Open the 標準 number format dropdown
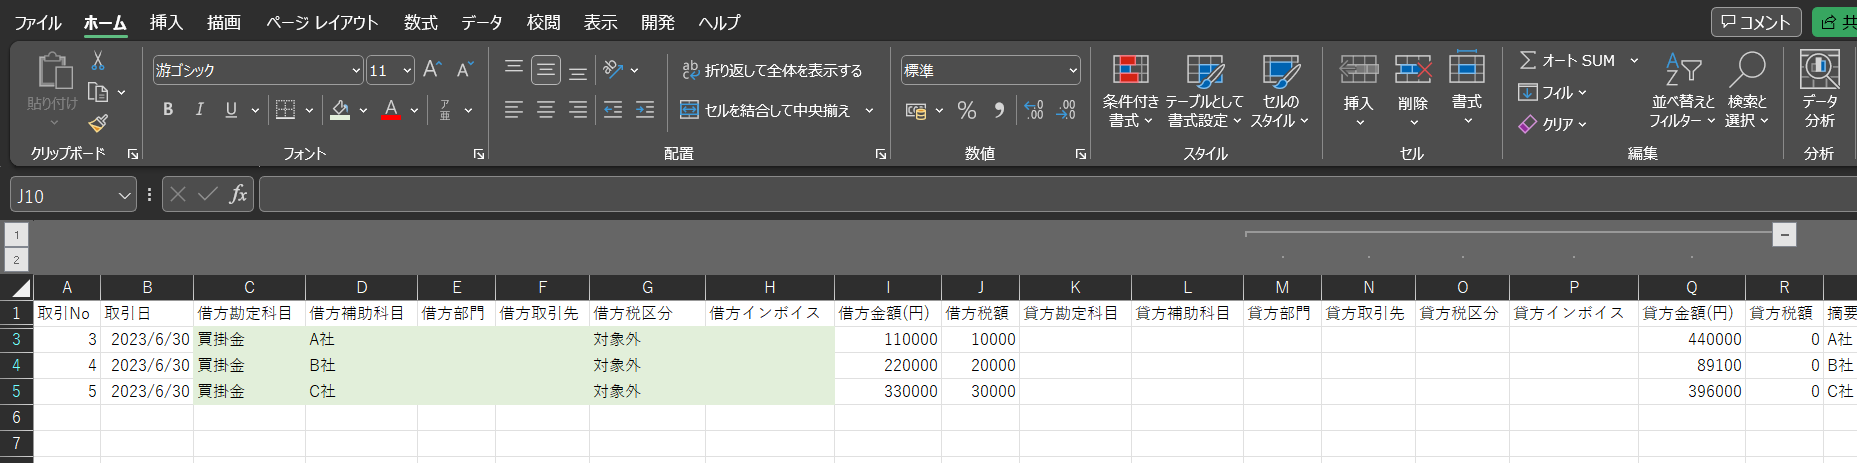This screenshot has height=463, width=1857. [x=1073, y=70]
